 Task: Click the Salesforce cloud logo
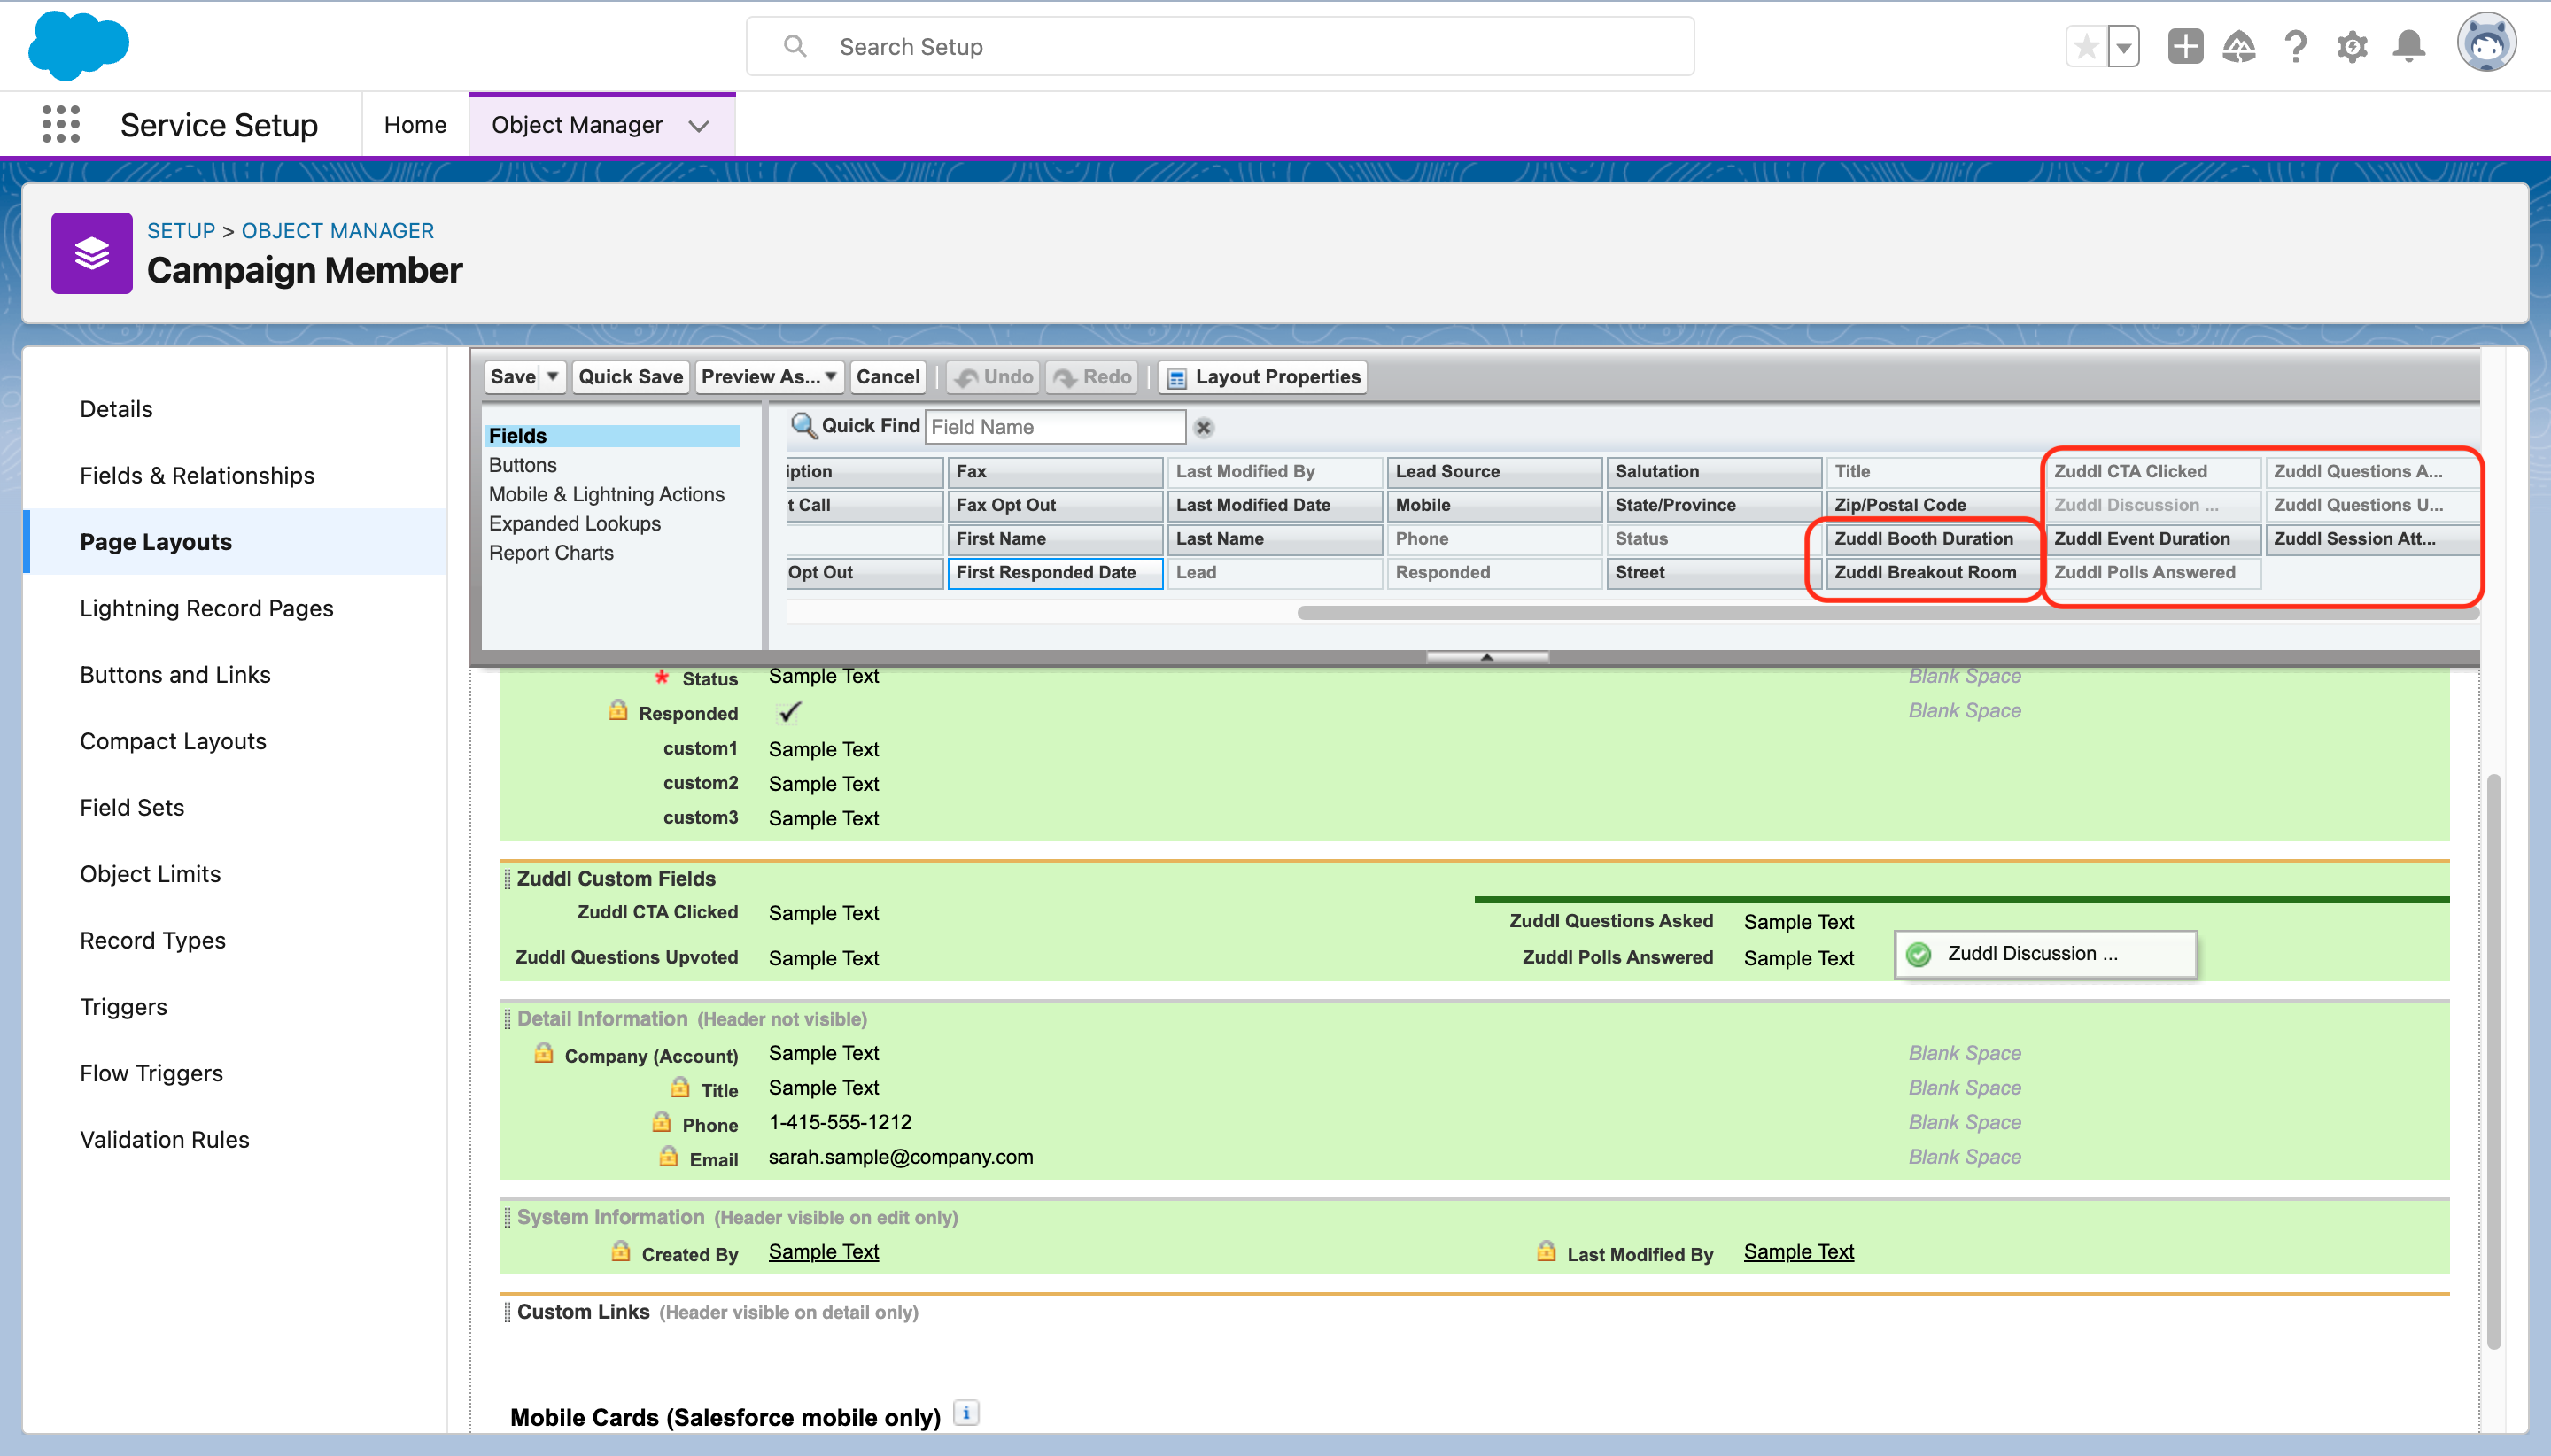click(78, 46)
